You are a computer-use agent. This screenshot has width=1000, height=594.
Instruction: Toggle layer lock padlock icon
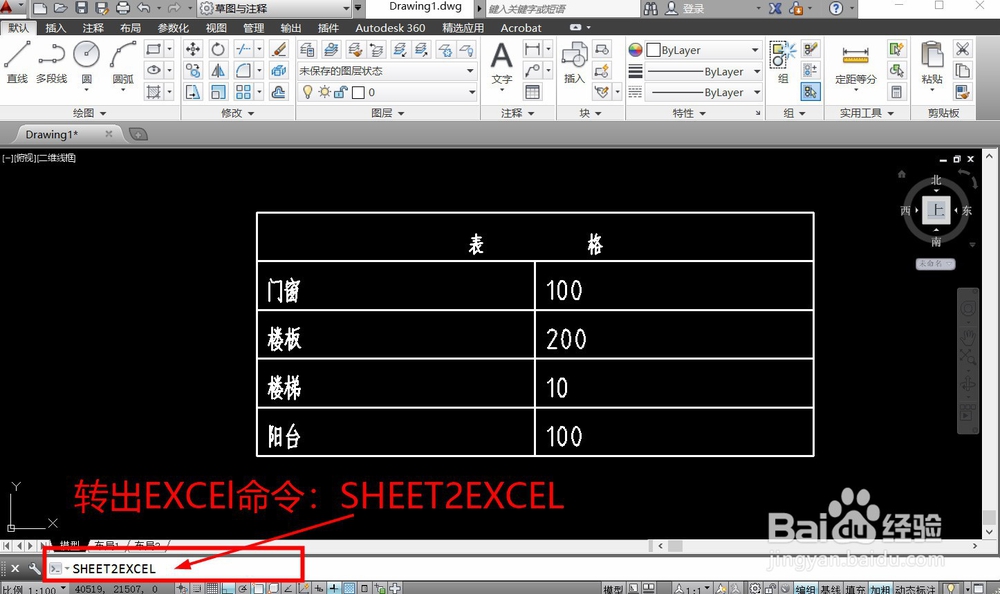pyautogui.click(x=341, y=92)
